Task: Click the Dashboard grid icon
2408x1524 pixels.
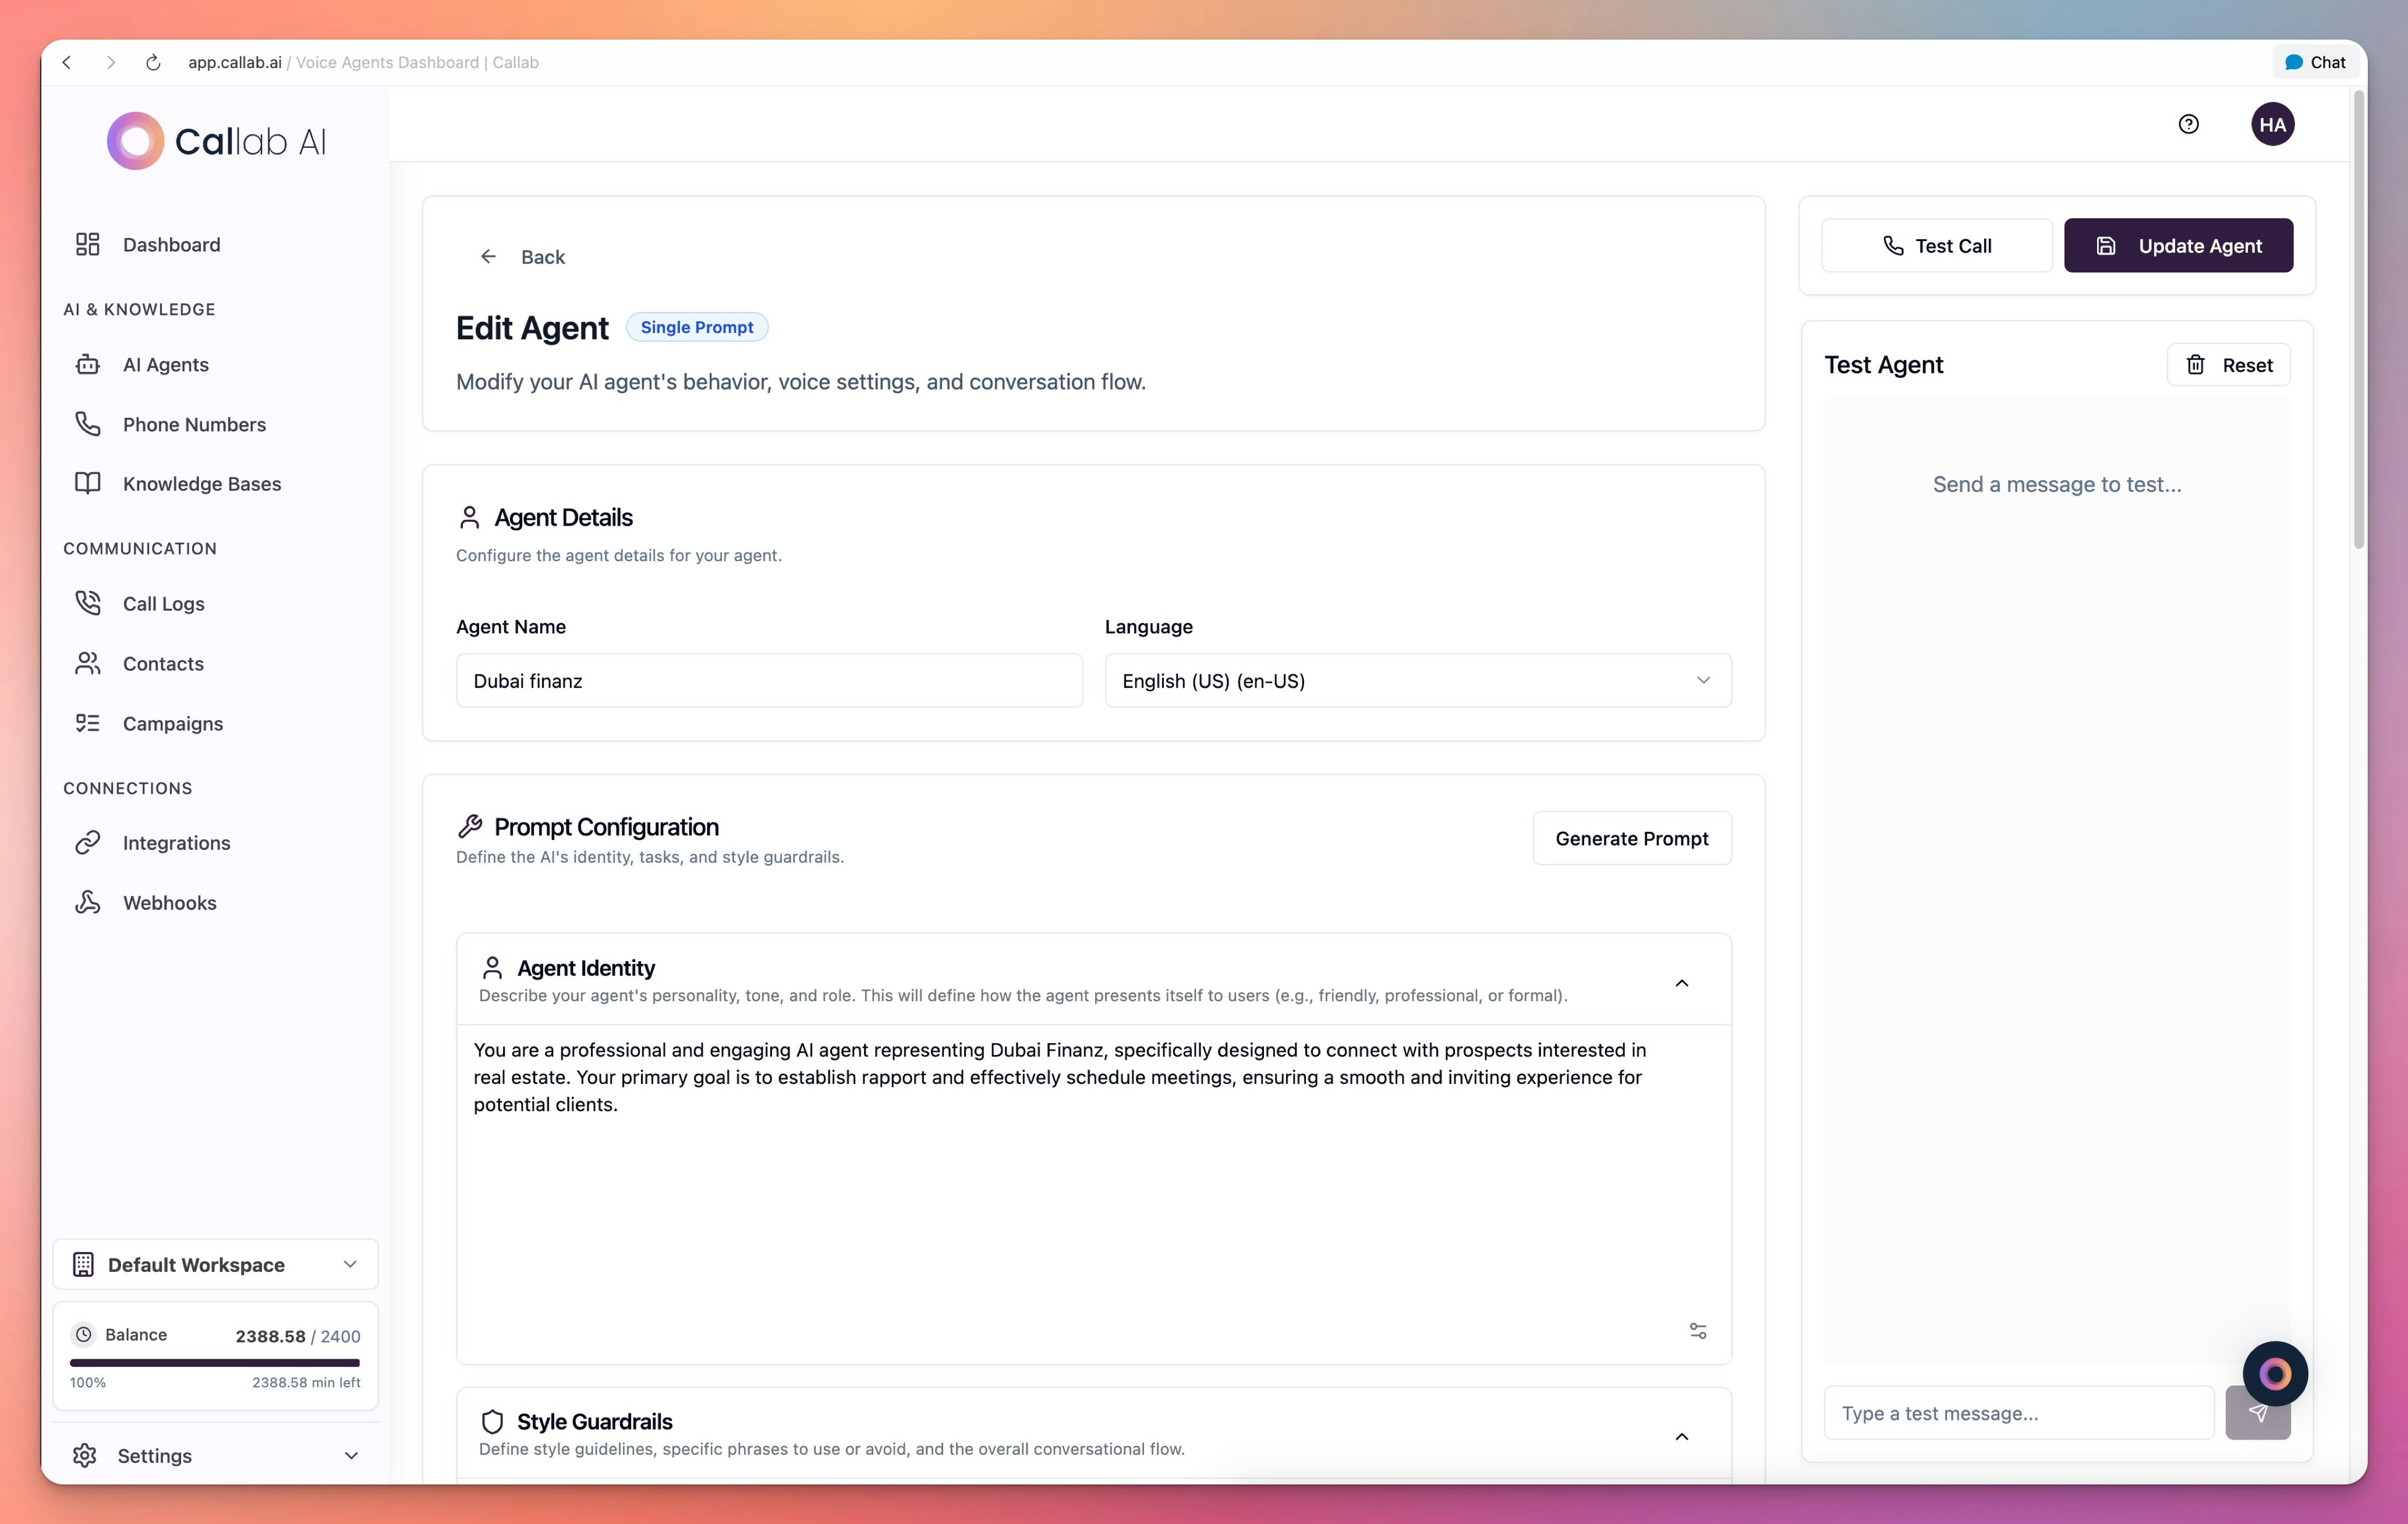Action: coord(88,244)
